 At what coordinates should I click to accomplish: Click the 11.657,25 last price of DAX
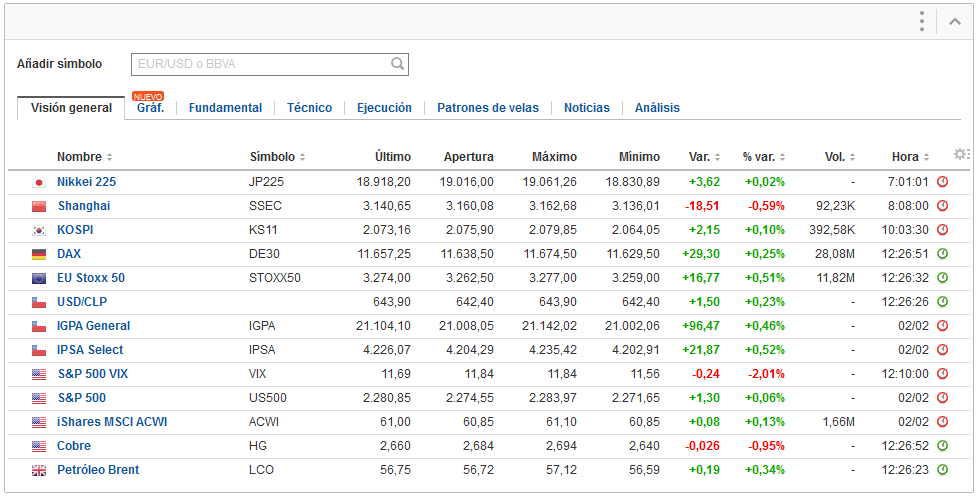(384, 254)
